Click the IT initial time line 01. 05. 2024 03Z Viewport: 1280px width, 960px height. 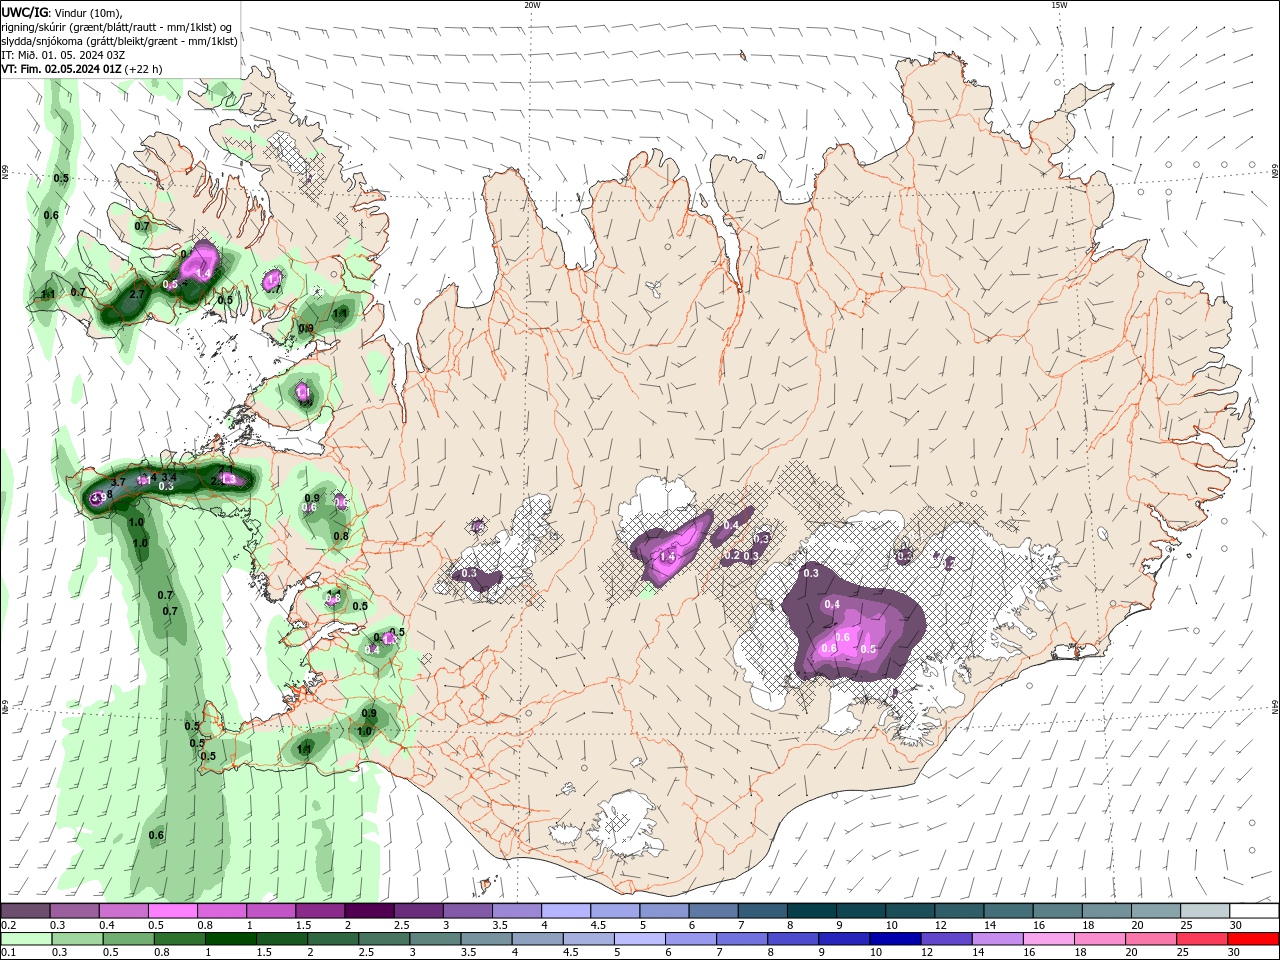pos(63,55)
